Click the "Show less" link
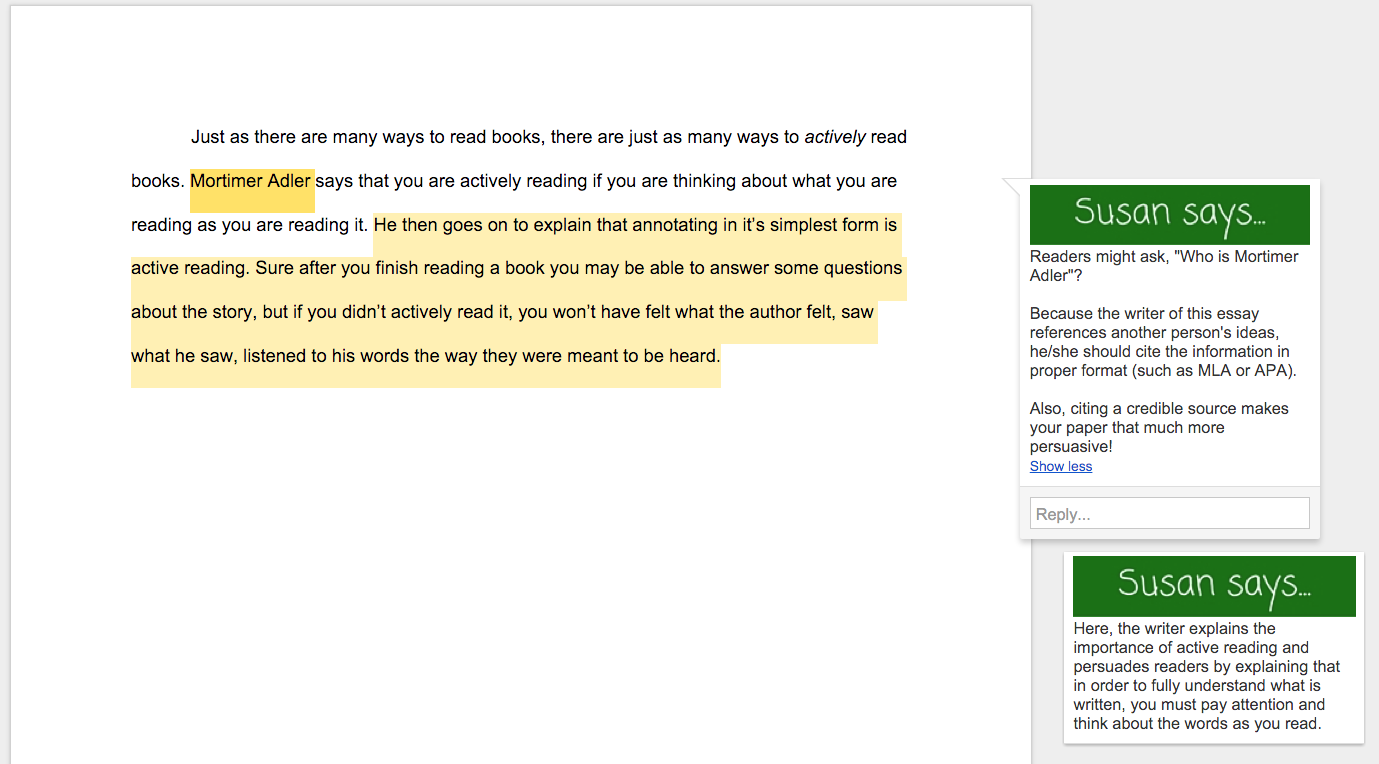Viewport: 1379px width, 764px height. coord(1061,467)
